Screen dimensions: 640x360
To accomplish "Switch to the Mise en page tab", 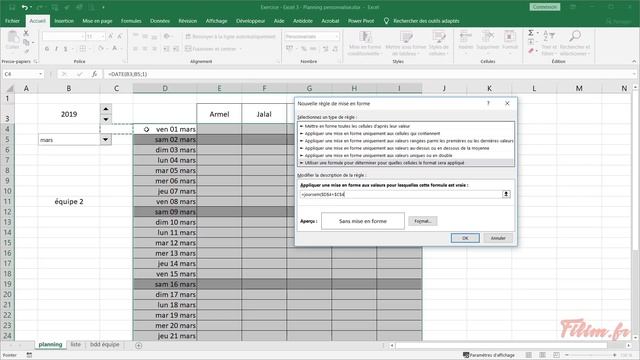I will pos(97,21).
